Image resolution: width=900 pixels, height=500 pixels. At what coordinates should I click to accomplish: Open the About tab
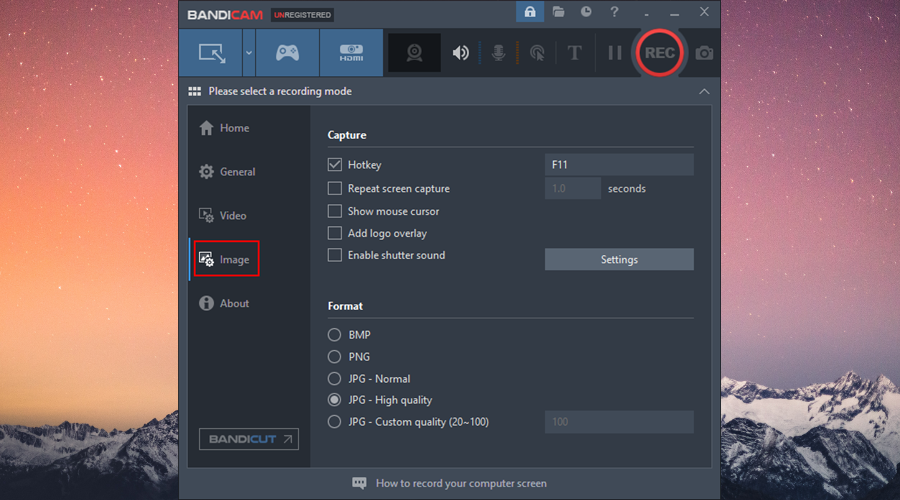pos(224,303)
